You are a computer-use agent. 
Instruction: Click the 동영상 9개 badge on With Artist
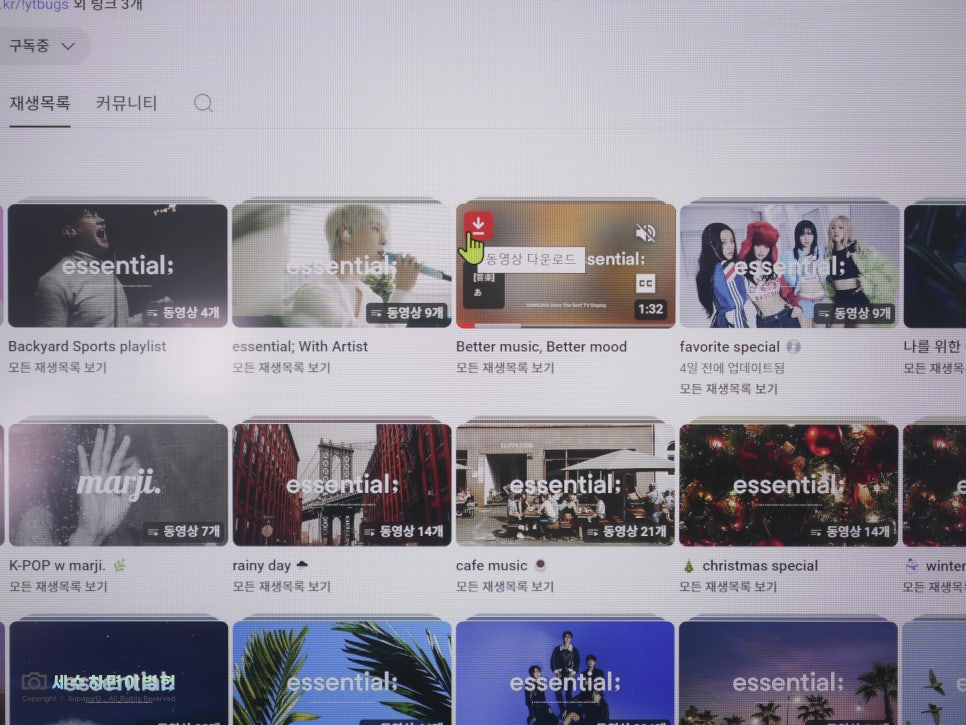(407, 313)
